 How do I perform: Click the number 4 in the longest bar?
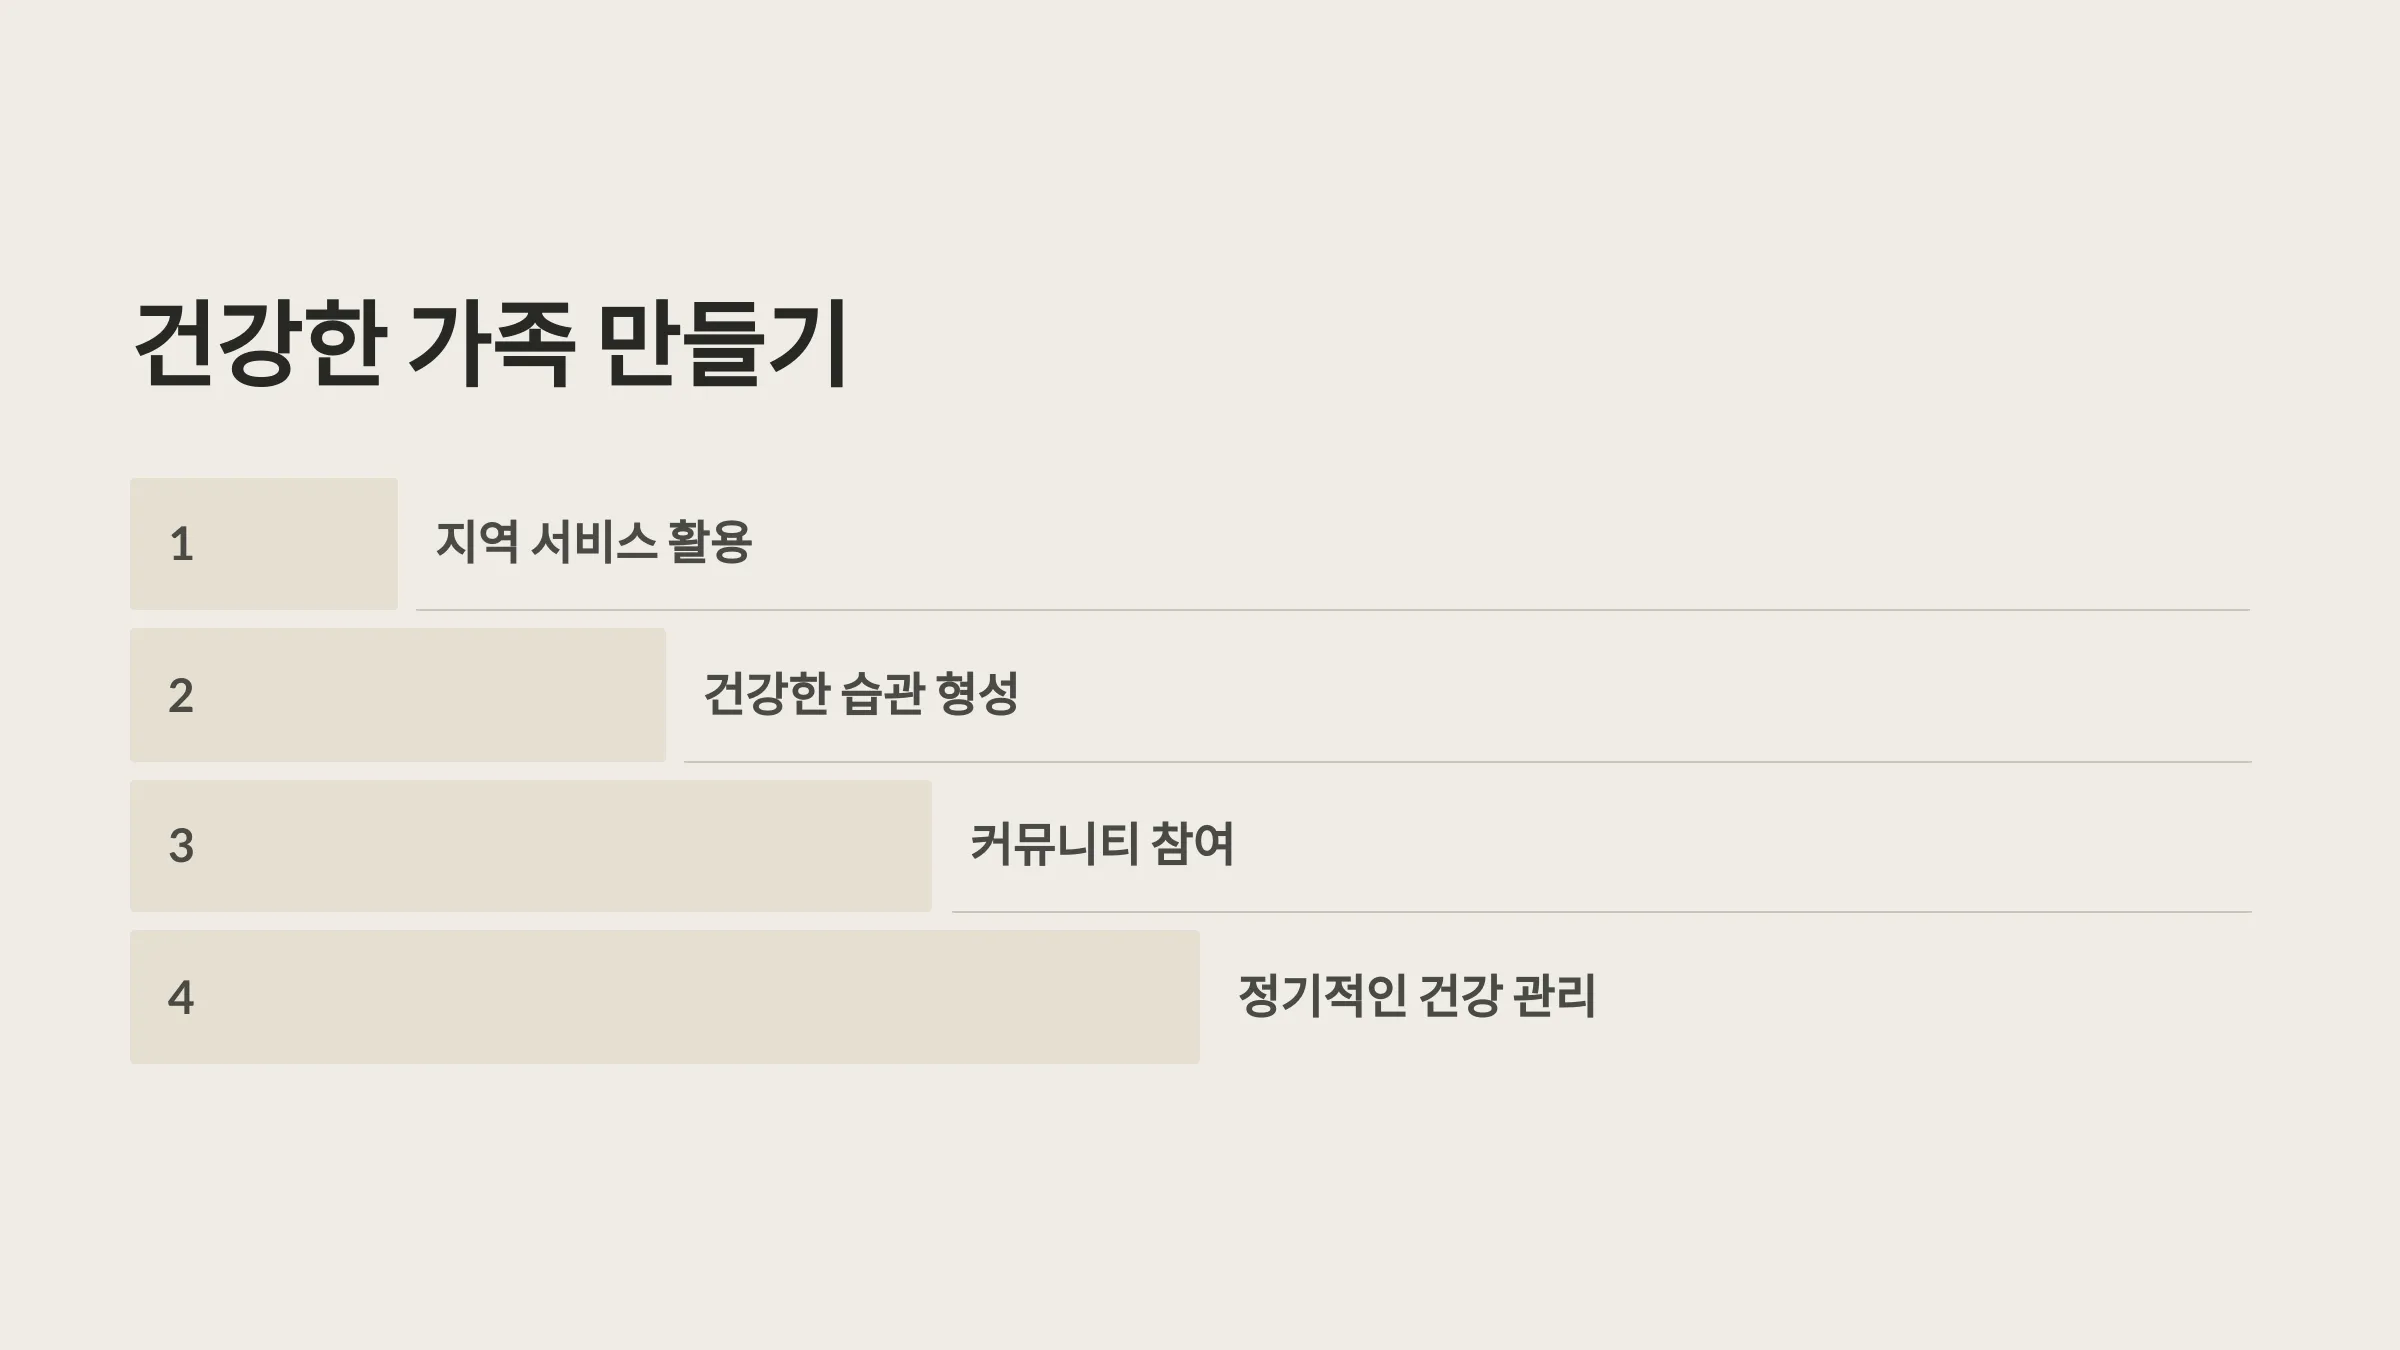point(181,997)
